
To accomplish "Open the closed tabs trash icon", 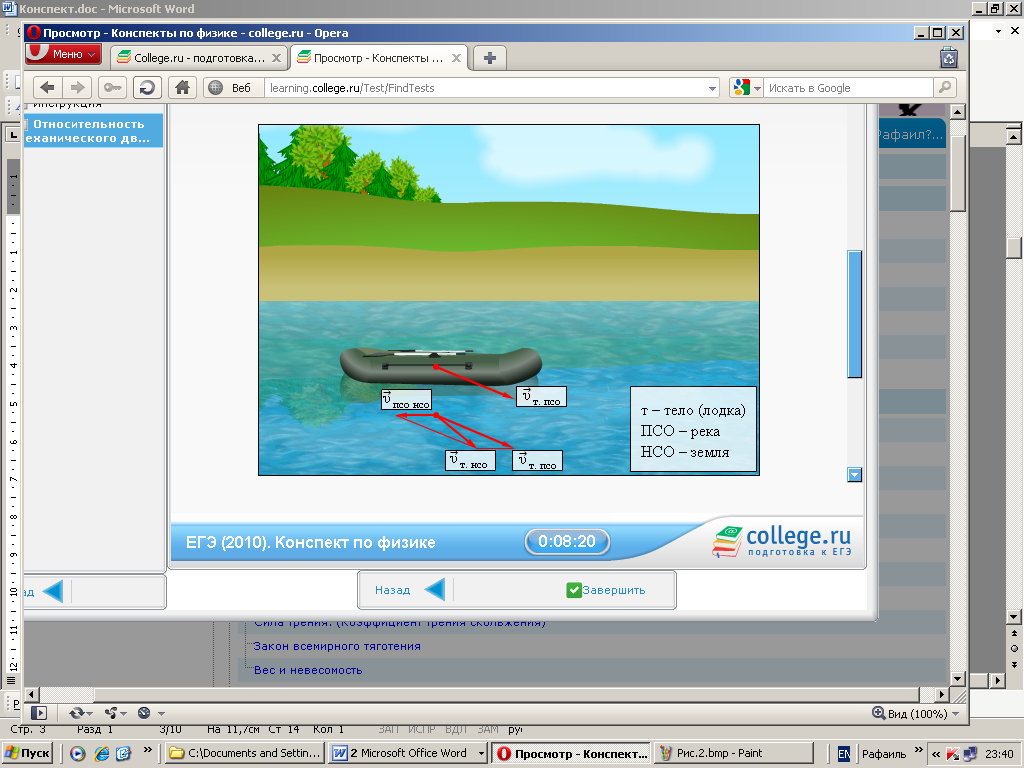I will 948,58.
